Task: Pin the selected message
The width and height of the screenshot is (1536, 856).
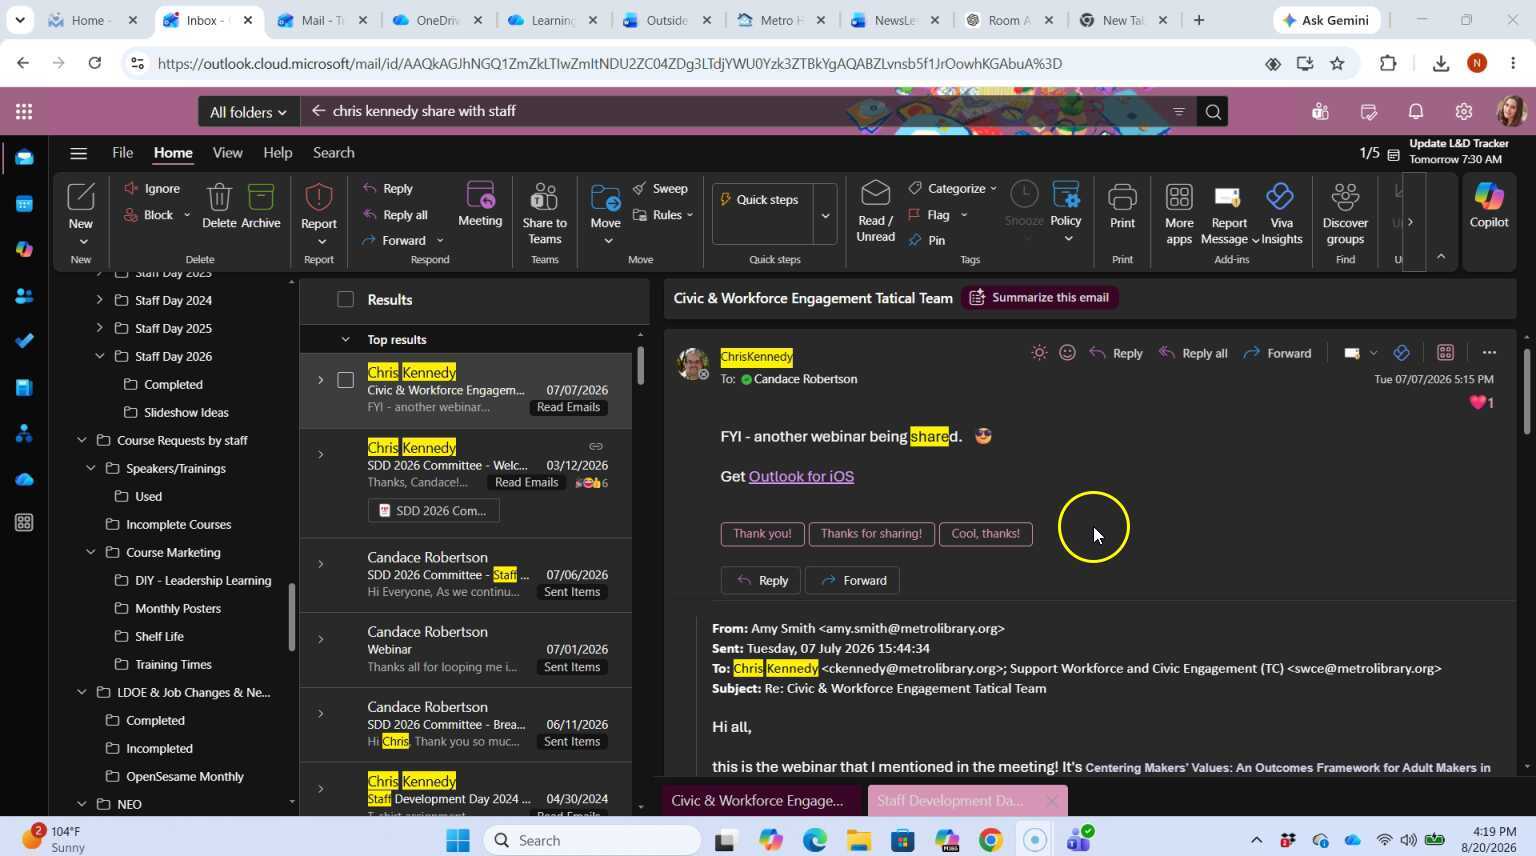Action: tap(926, 240)
